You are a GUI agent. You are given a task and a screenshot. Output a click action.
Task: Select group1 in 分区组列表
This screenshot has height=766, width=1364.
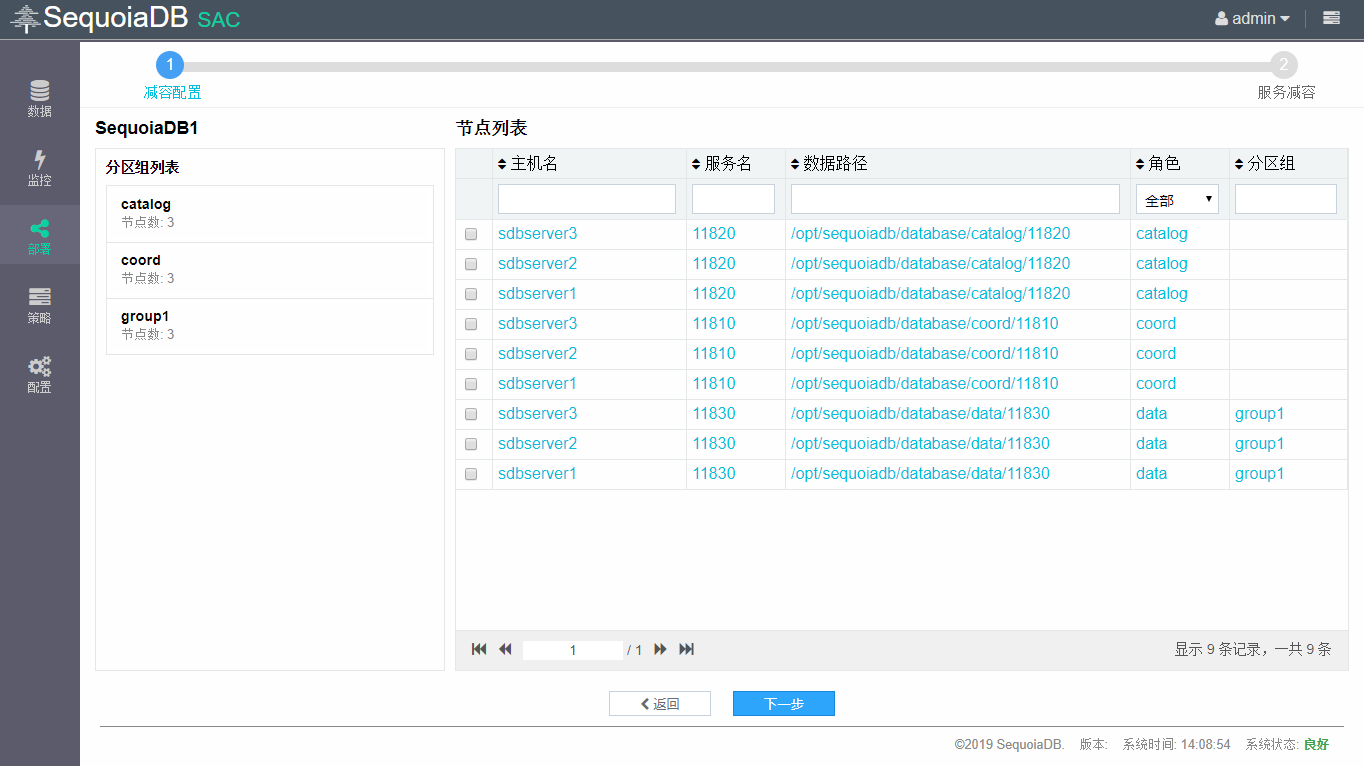[270, 326]
